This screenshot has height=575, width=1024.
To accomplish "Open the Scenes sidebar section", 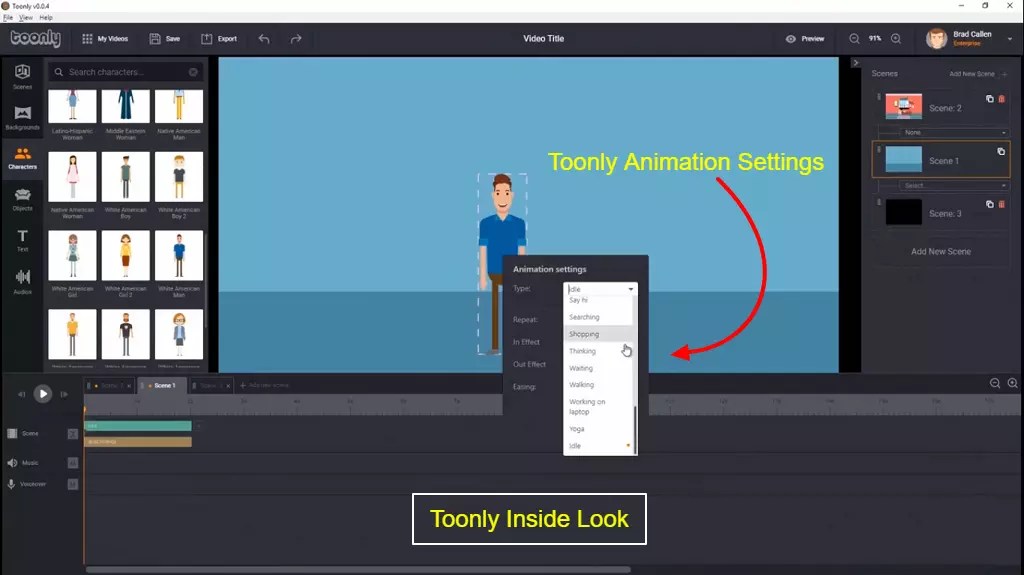I will [x=22, y=76].
